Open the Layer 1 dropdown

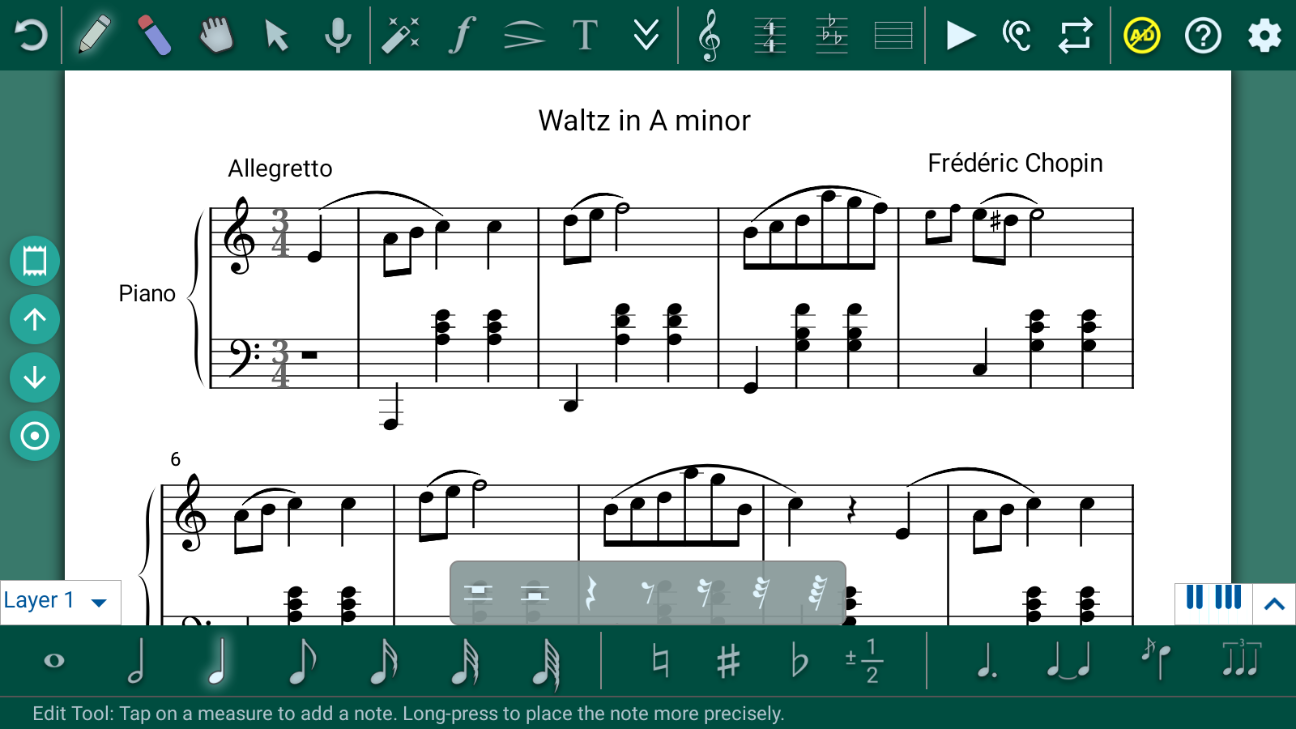click(x=60, y=602)
